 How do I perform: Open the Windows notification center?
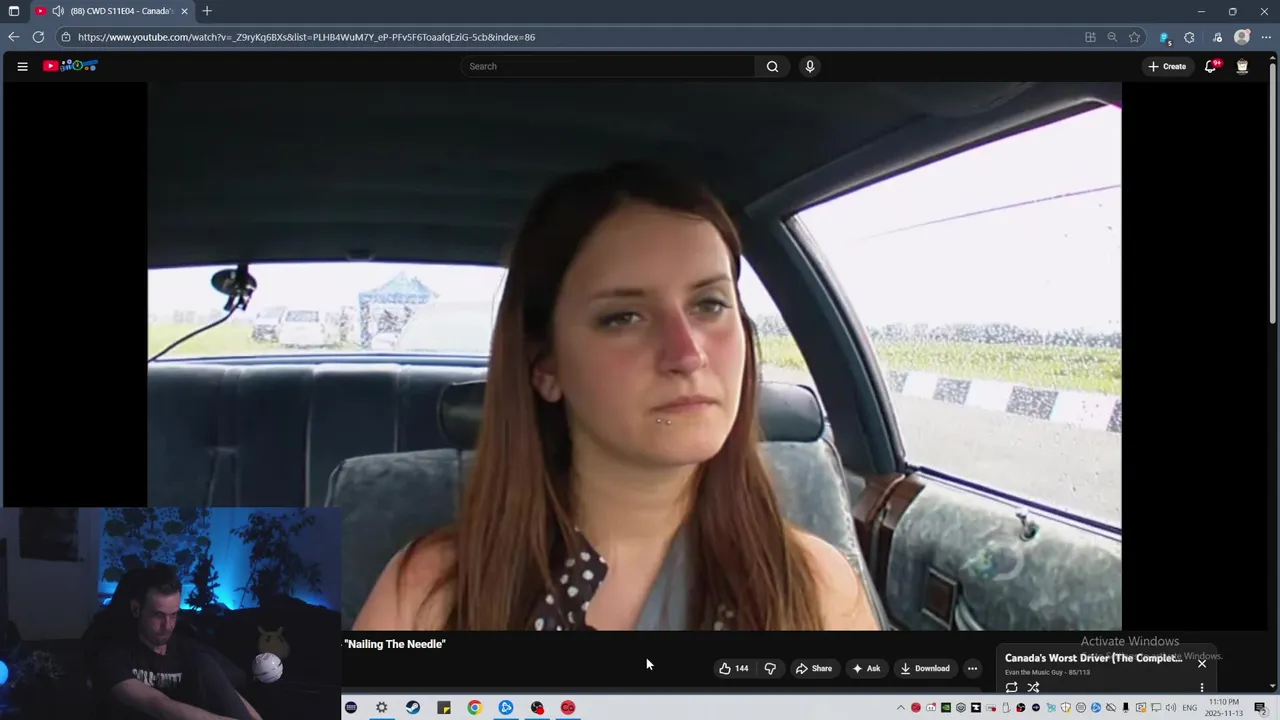click(1260, 707)
